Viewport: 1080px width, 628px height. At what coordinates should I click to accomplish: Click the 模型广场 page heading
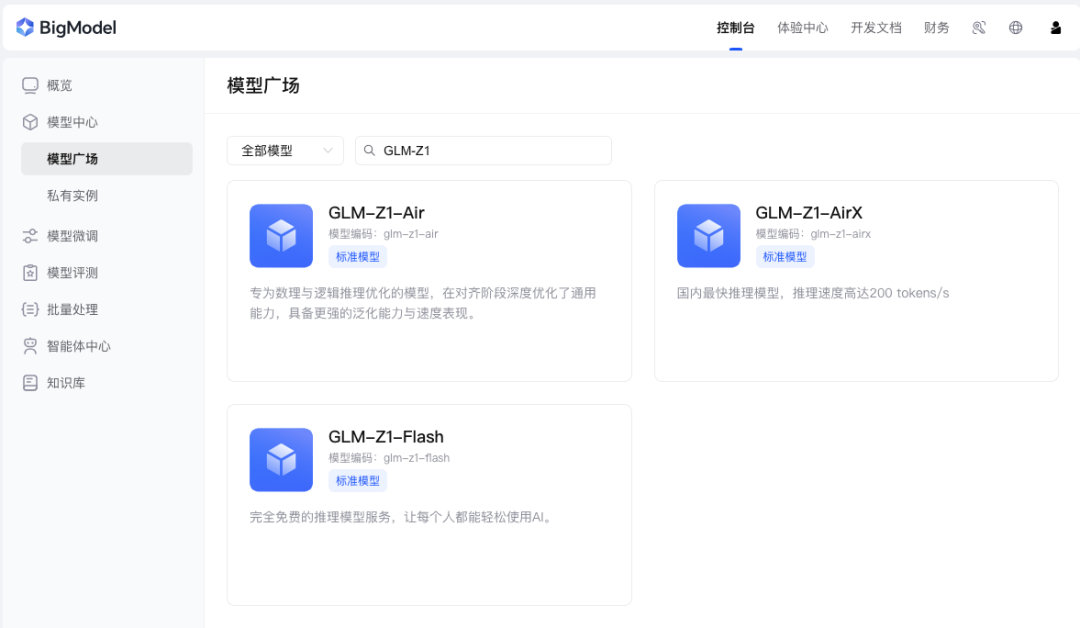(x=263, y=85)
